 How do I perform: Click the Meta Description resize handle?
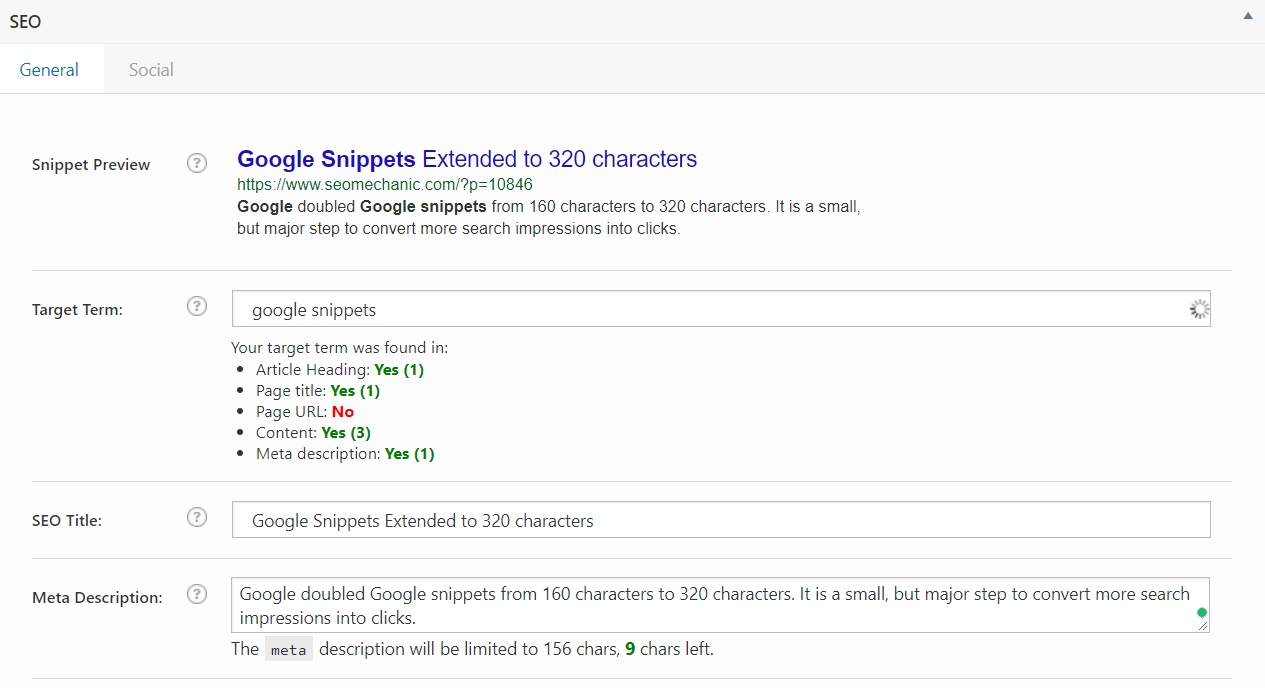[x=1203, y=626]
